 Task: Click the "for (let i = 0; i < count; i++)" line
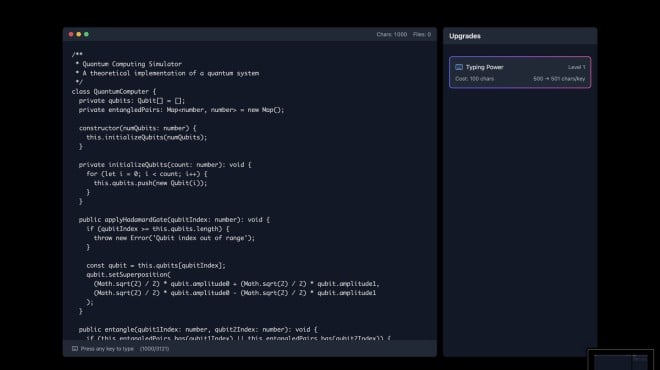pyautogui.click(x=147, y=174)
